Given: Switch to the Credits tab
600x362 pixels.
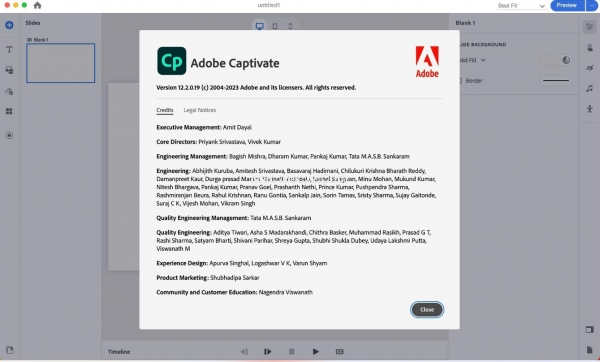Looking at the screenshot, I should pyautogui.click(x=165, y=110).
